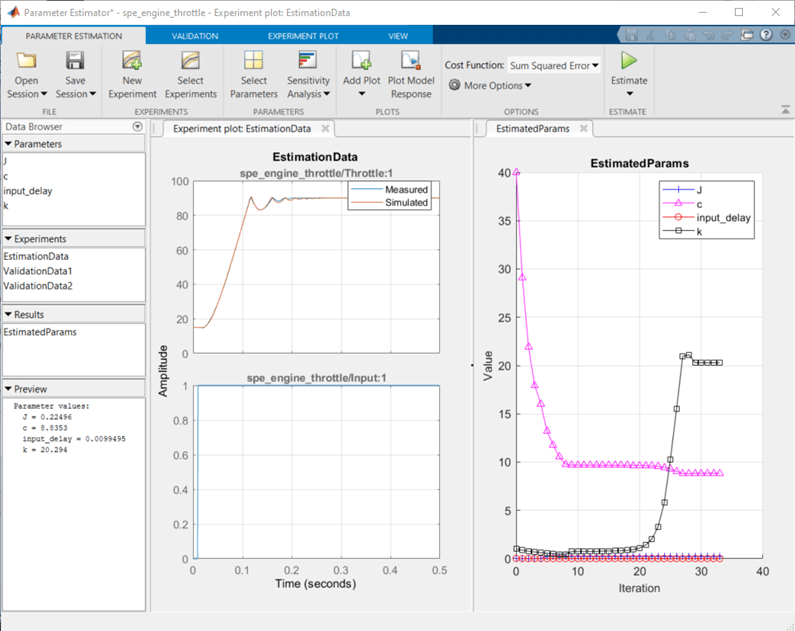Open the EXPERIMENT PLOT tab
Image resolution: width=795 pixels, height=631 pixels.
pyautogui.click(x=303, y=36)
